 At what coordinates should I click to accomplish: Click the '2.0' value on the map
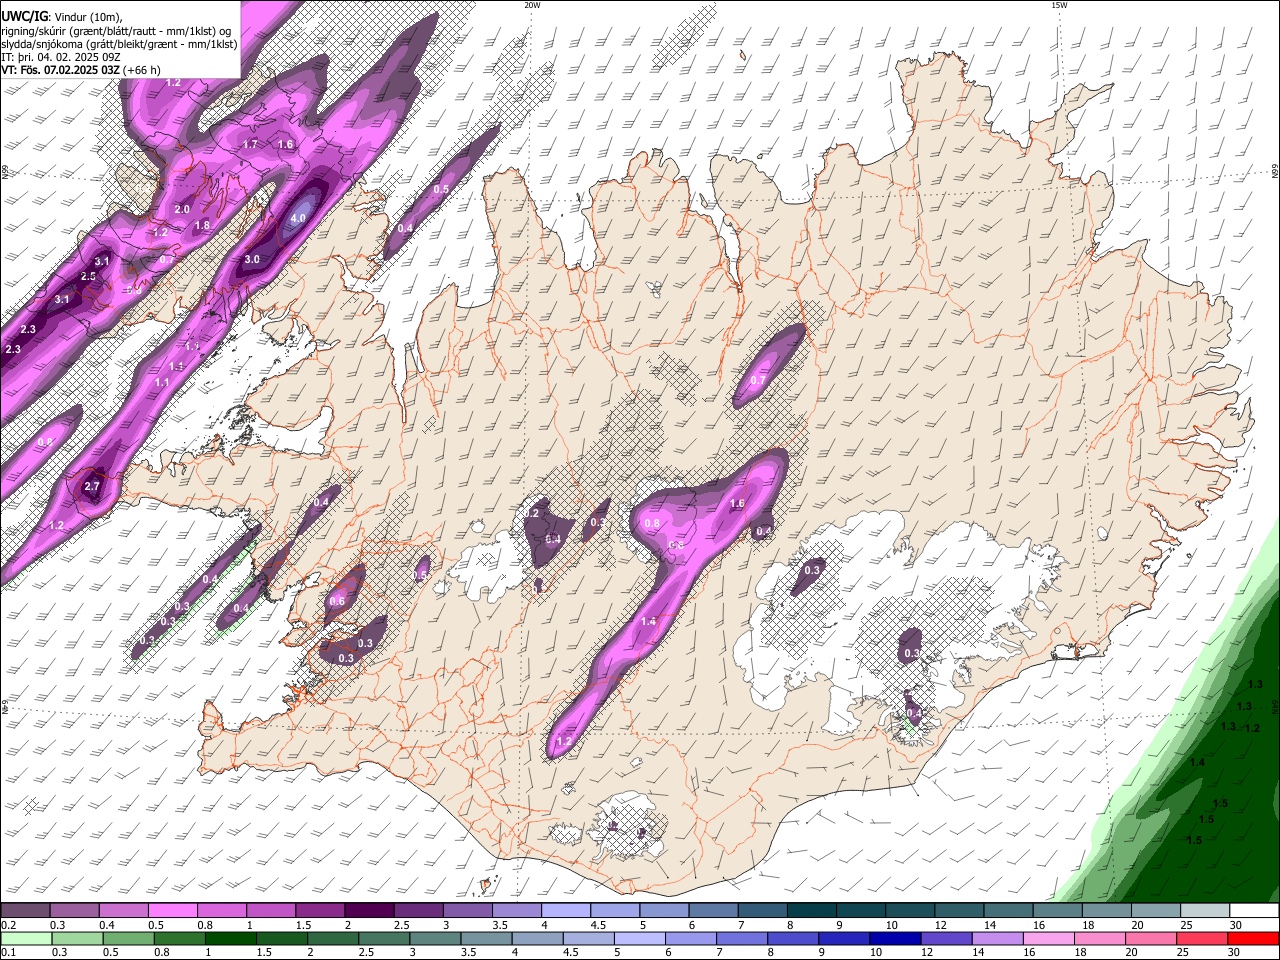182,209
